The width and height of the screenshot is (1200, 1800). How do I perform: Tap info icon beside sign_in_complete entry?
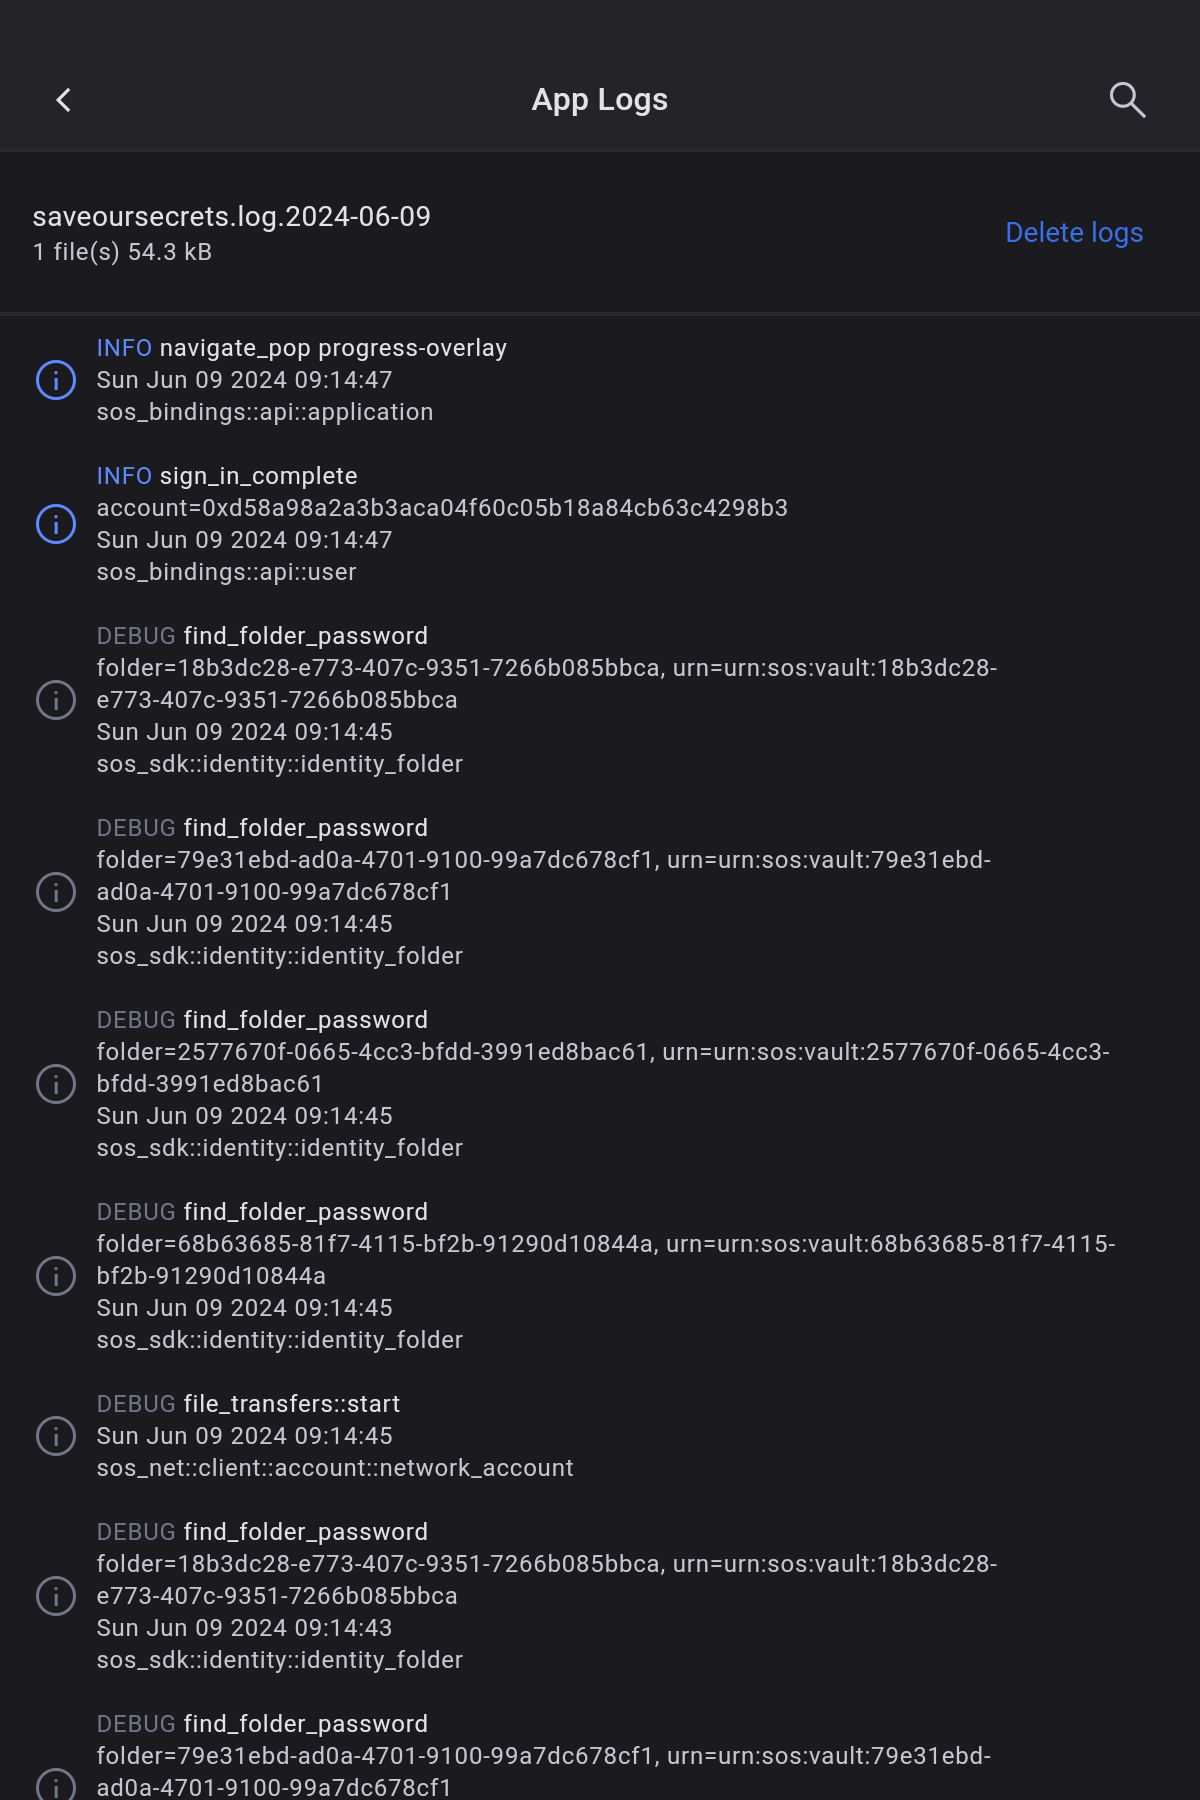[x=56, y=524]
